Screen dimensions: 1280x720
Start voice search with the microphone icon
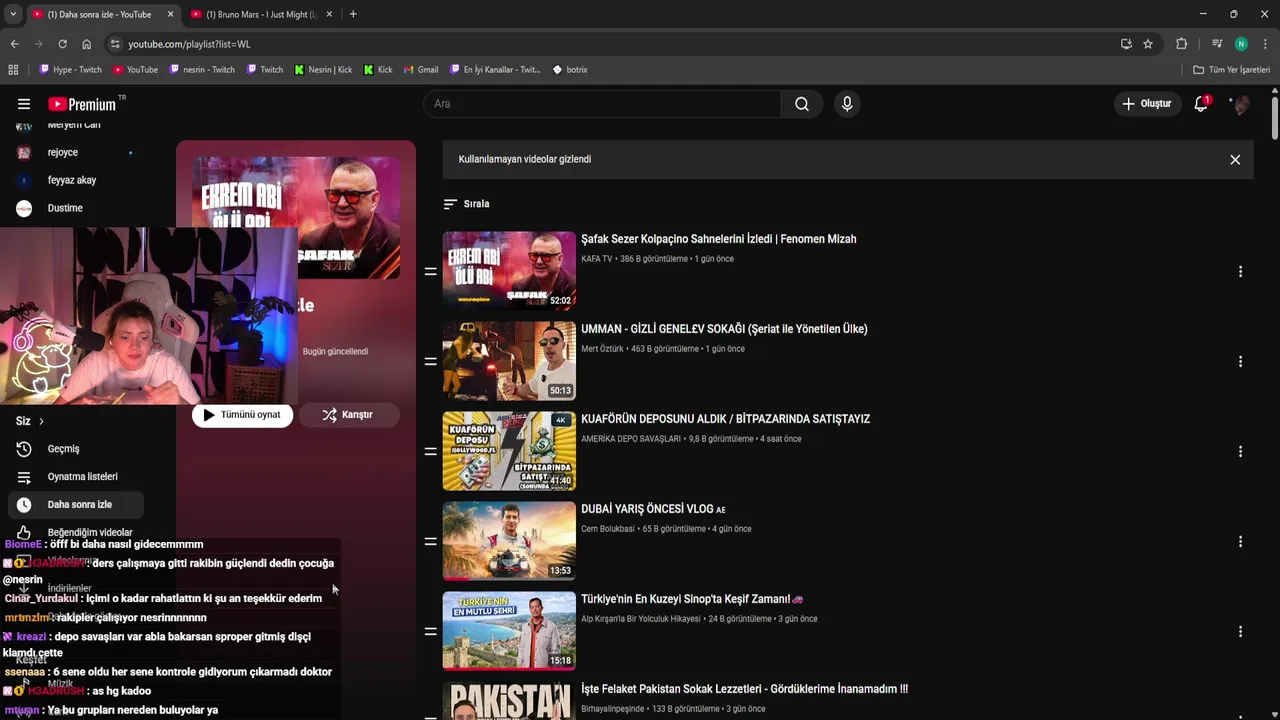[x=847, y=104]
